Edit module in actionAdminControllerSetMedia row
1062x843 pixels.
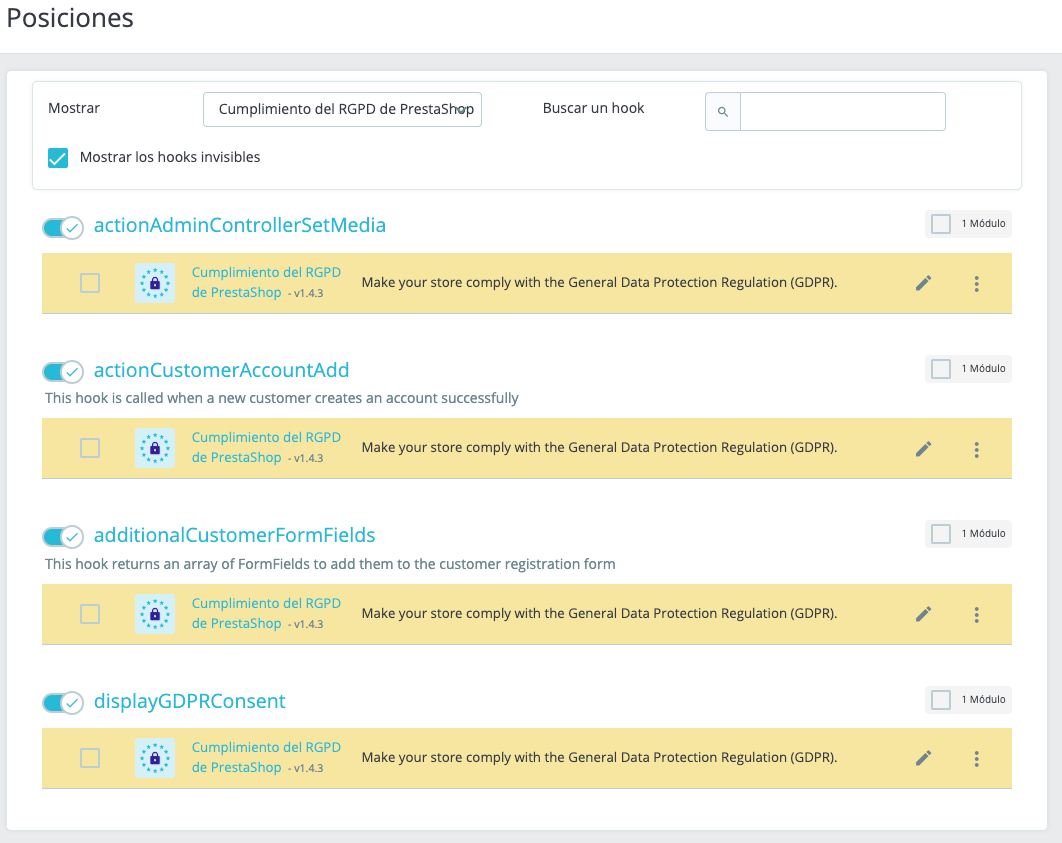(923, 283)
